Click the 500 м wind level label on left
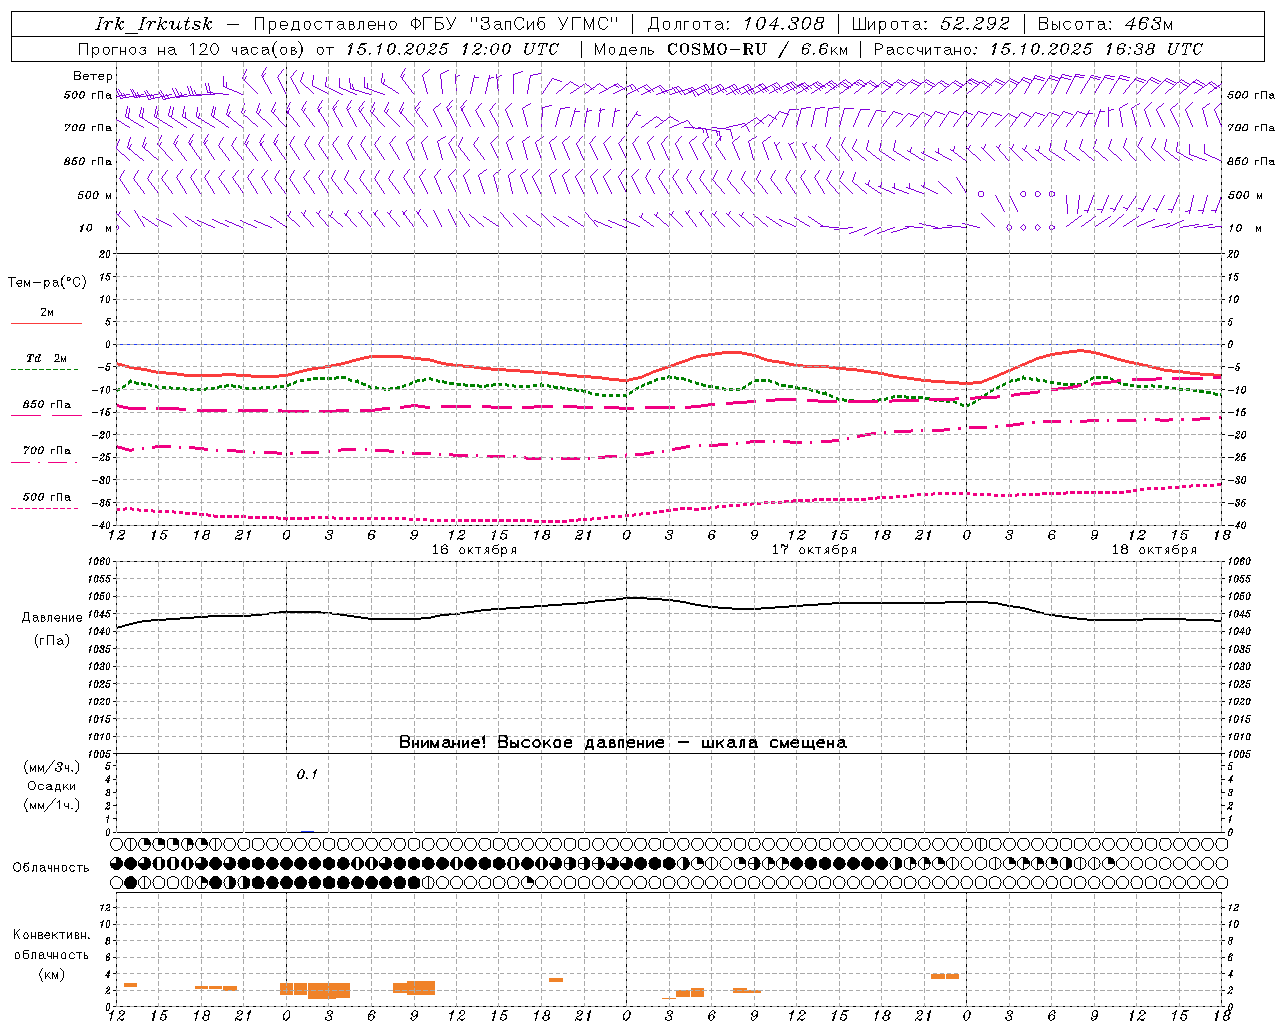Screen dimensions: 1280x1024 click(x=95, y=195)
